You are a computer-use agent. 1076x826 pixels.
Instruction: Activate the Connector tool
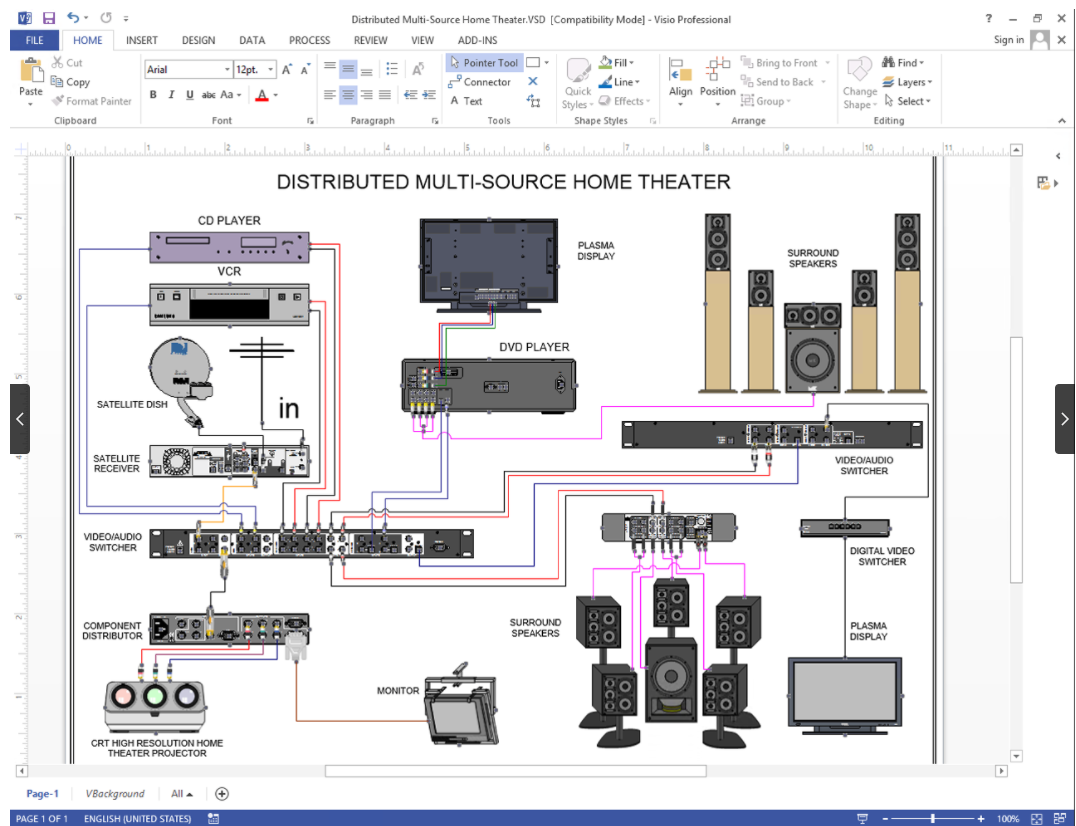(x=479, y=82)
